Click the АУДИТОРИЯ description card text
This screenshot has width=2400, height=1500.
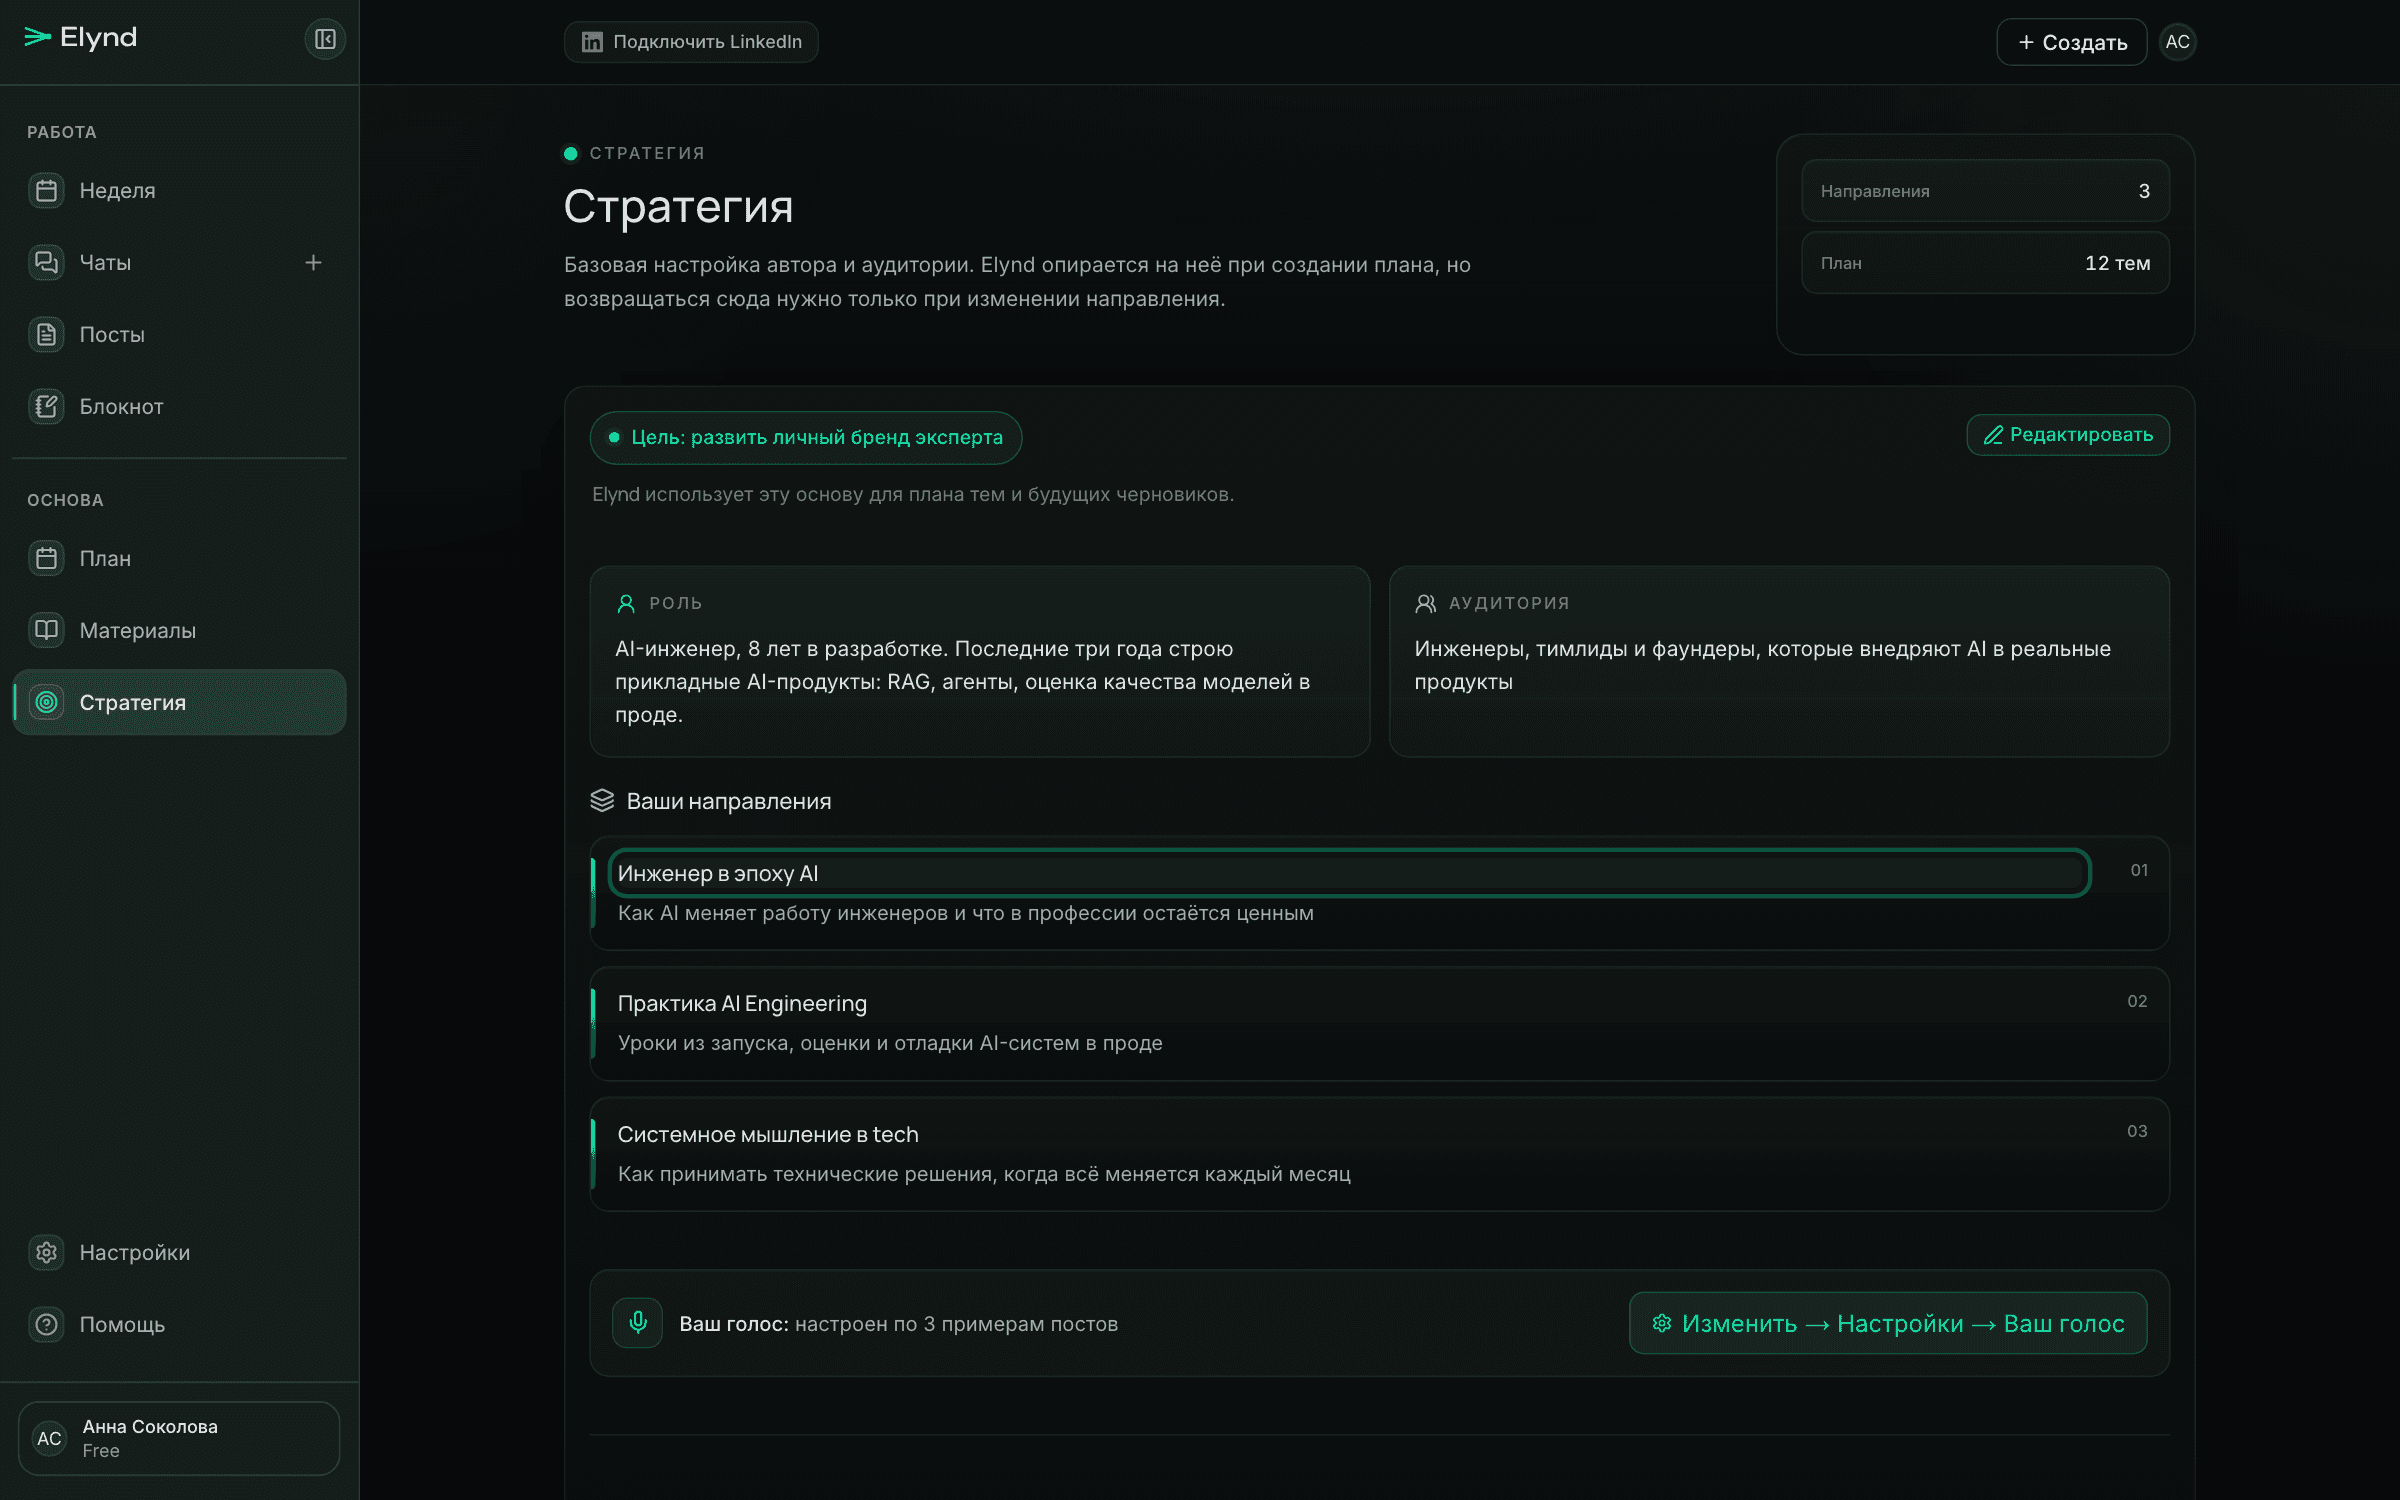1762,665
